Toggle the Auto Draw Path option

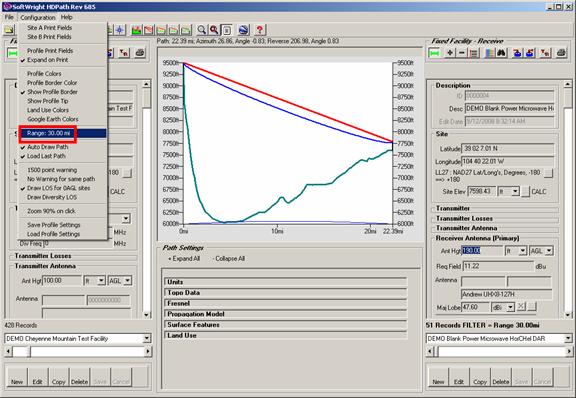[47, 147]
